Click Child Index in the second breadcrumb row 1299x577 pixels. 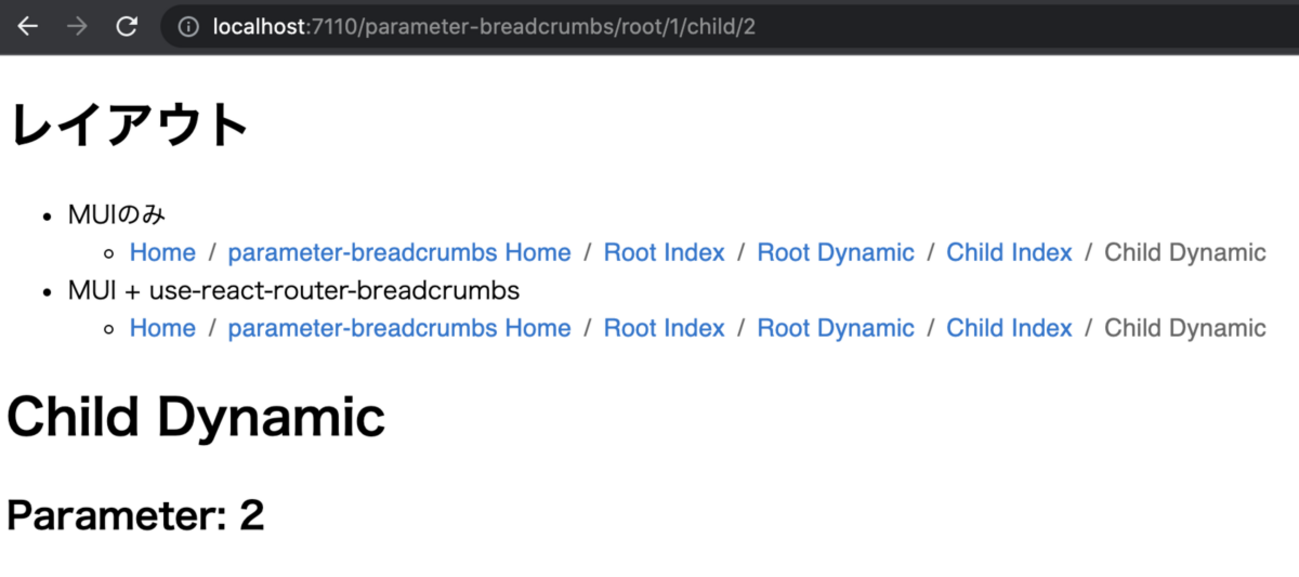tap(1009, 328)
